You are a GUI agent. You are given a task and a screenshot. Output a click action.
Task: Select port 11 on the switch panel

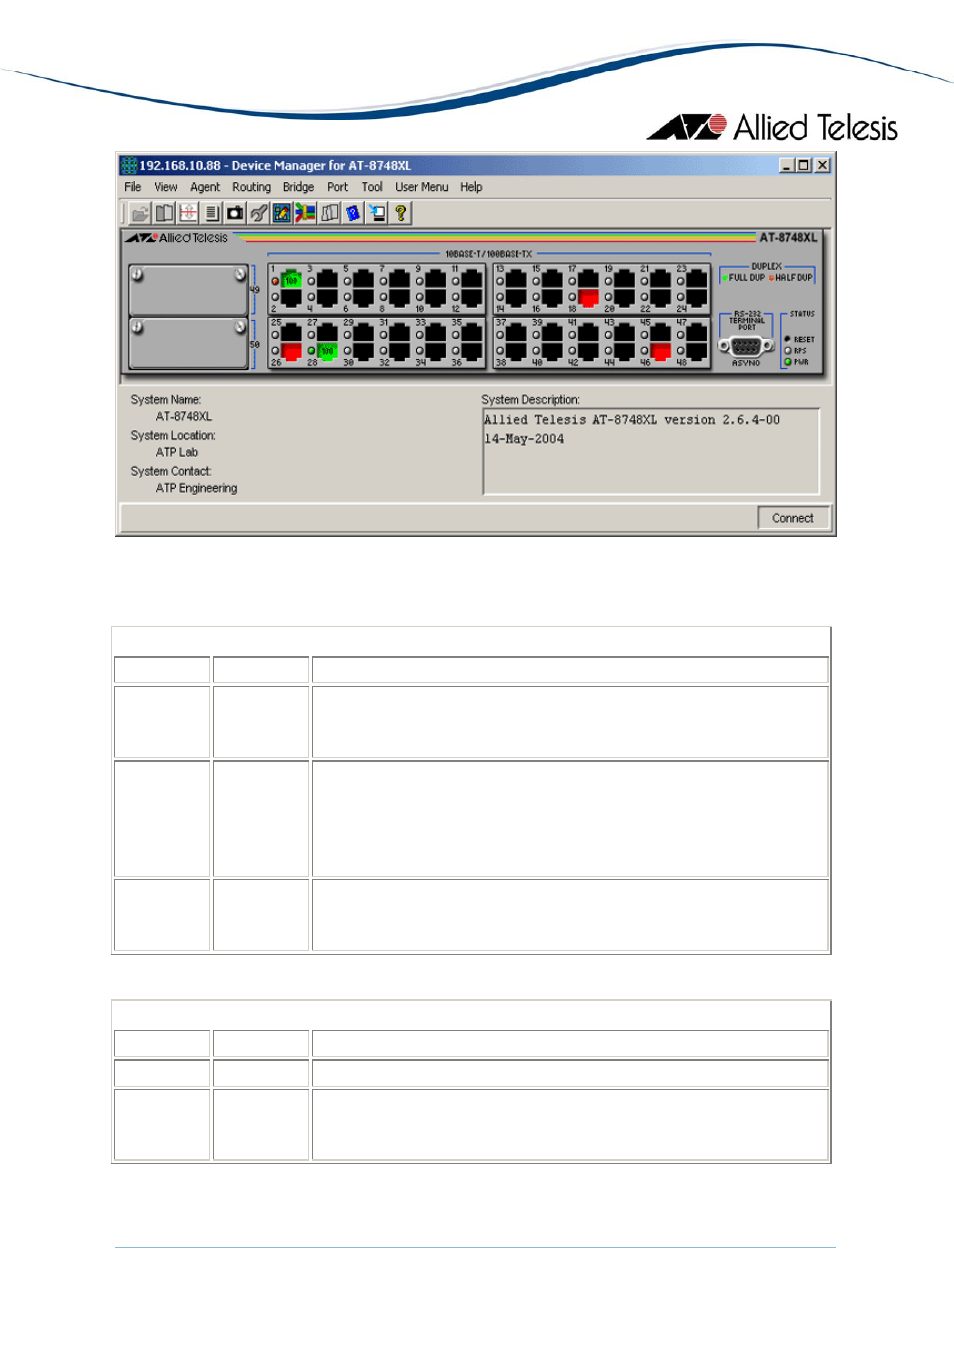(x=472, y=280)
